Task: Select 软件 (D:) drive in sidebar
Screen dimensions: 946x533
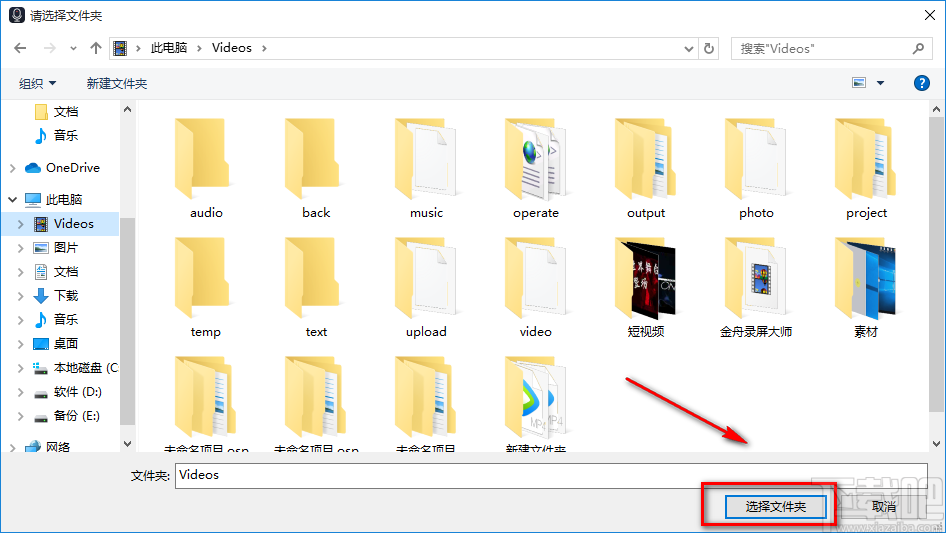Action: tap(67, 392)
